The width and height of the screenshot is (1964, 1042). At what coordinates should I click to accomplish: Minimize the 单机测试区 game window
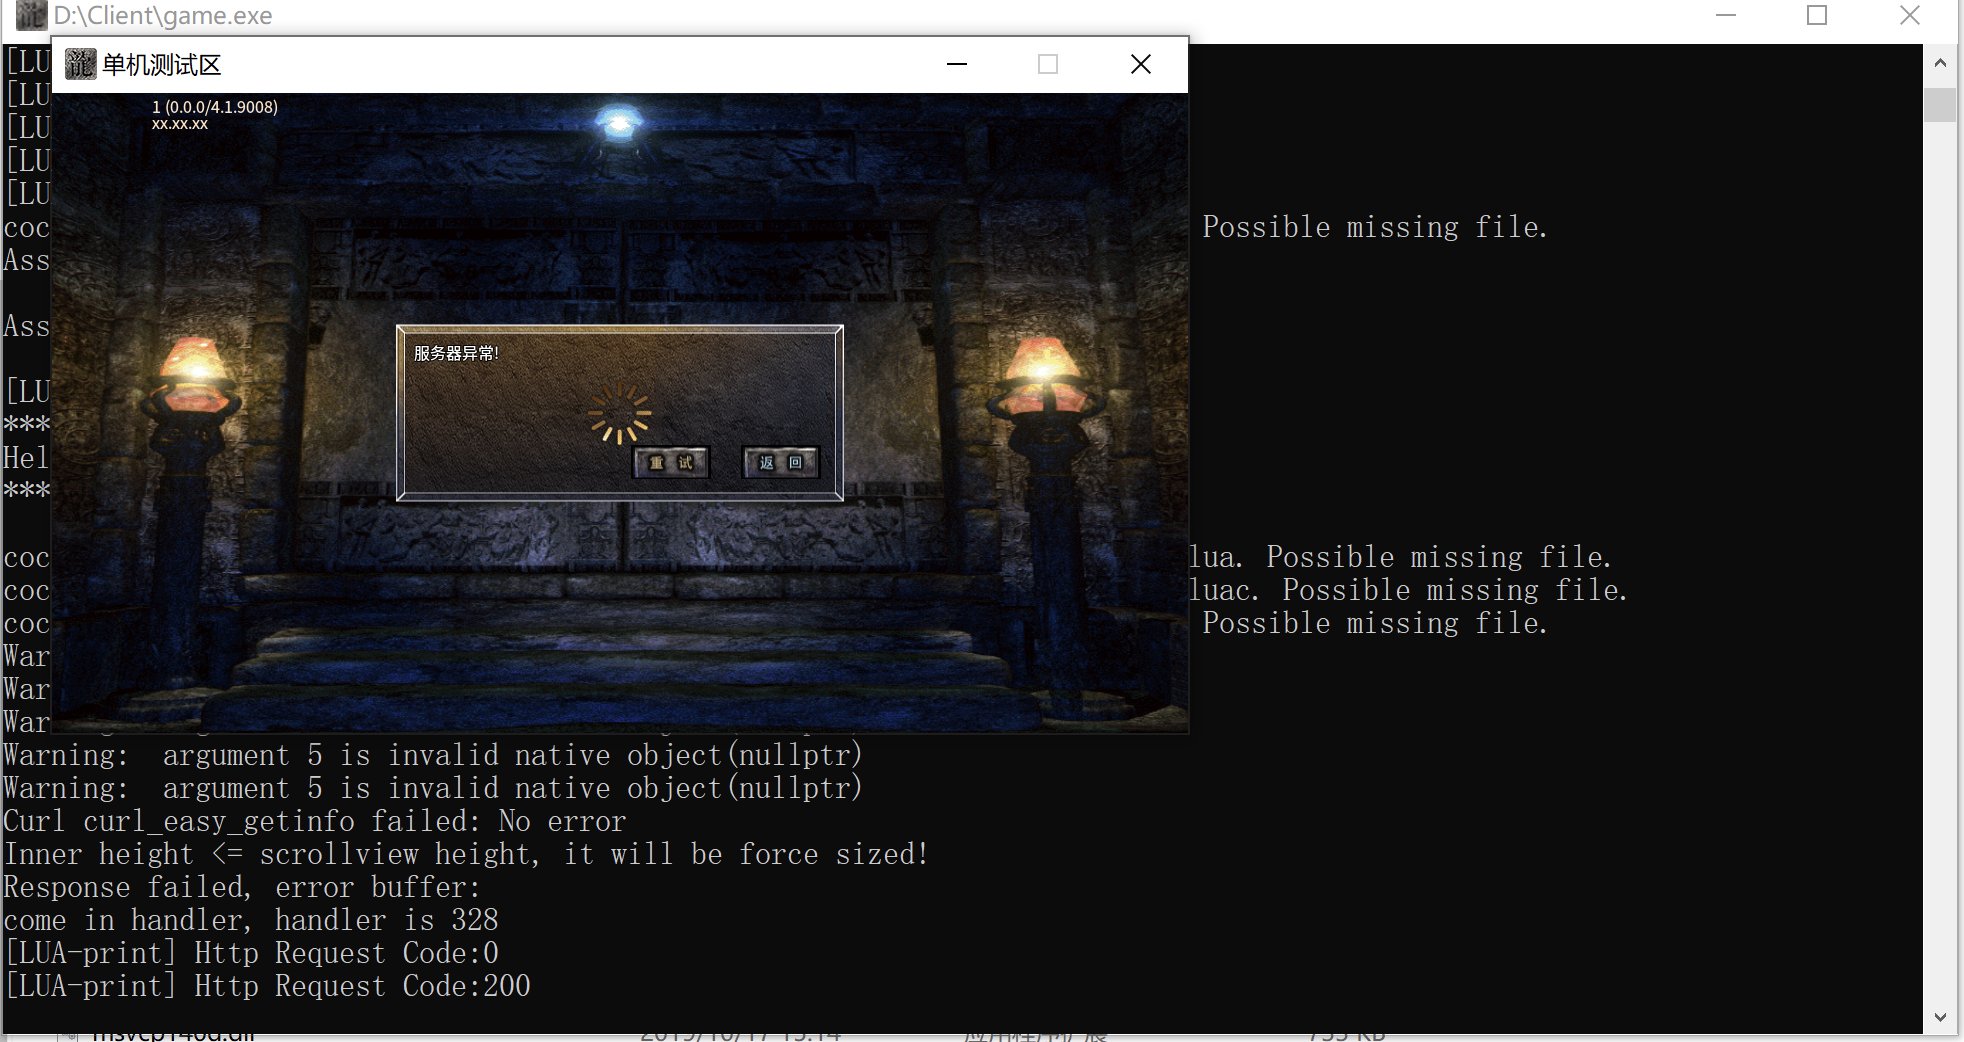pyautogui.click(x=957, y=65)
